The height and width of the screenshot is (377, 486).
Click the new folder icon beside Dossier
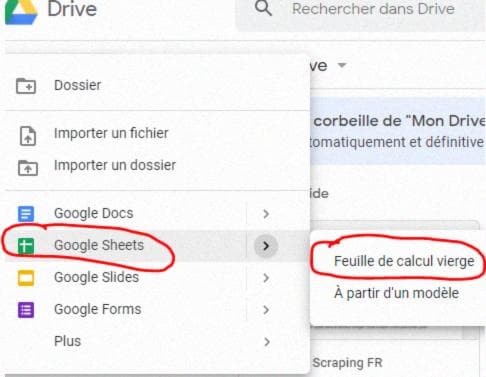click(26, 86)
